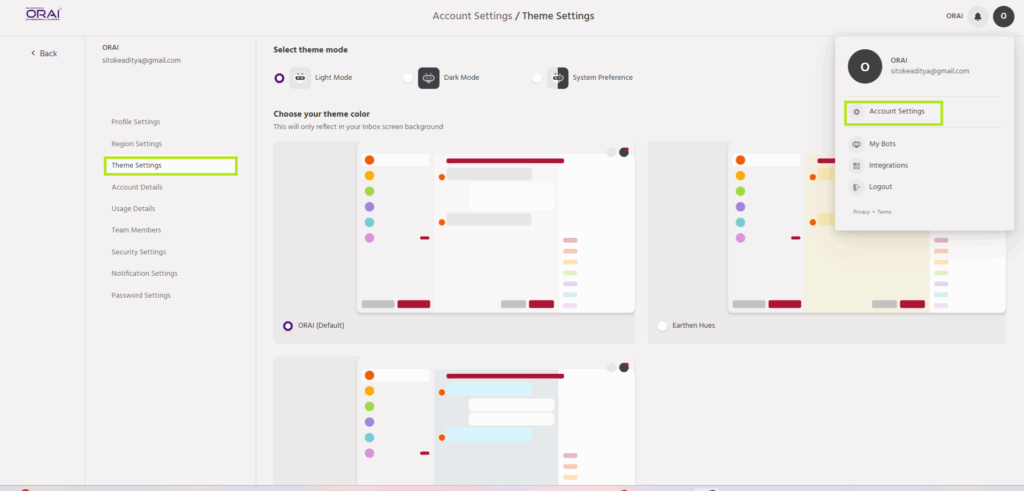Screen dimensions: 1024x491
Task: Click the large O avatar in the profile popup
Action: pos(865,67)
